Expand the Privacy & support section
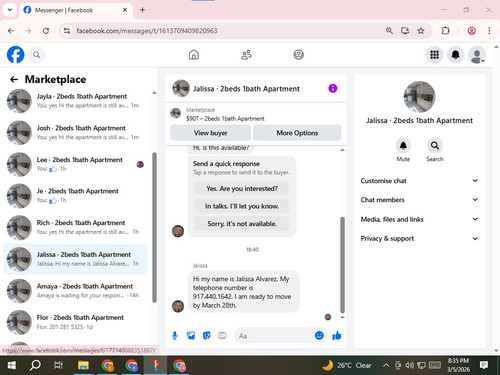The image size is (500, 375). pos(419,238)
